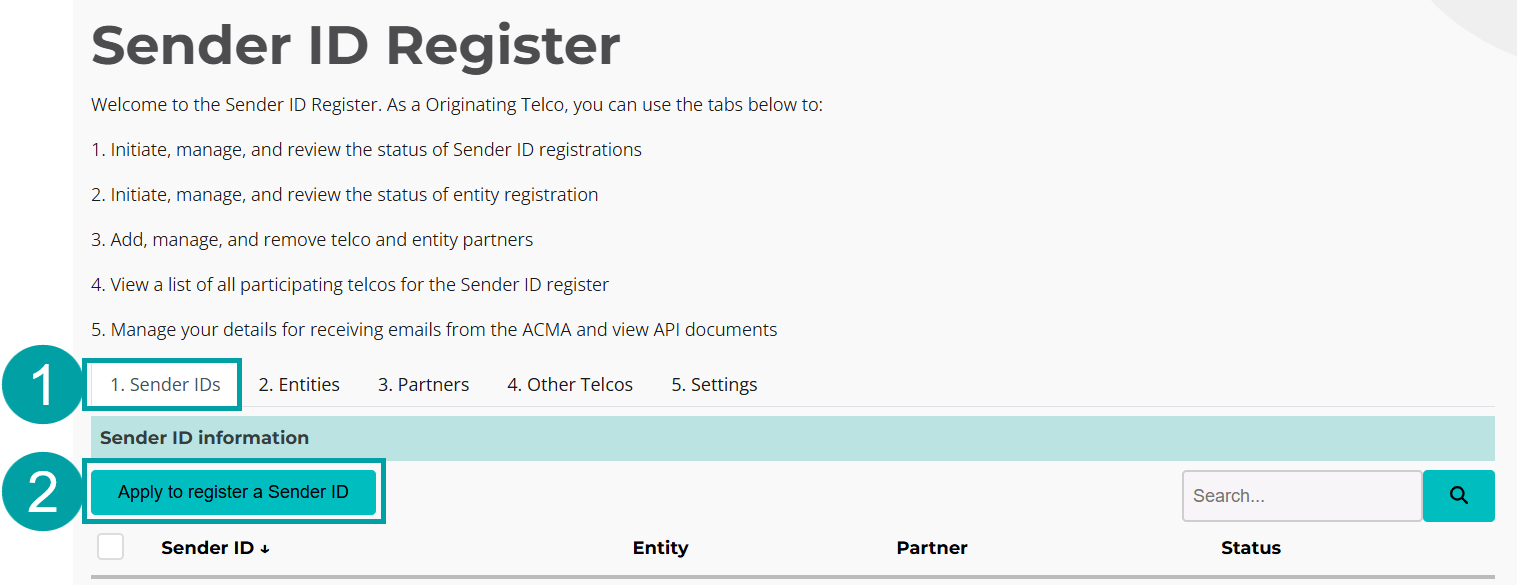Sort the table by the Entity column
1517x585 pixels.
click(x=660, y=548)
